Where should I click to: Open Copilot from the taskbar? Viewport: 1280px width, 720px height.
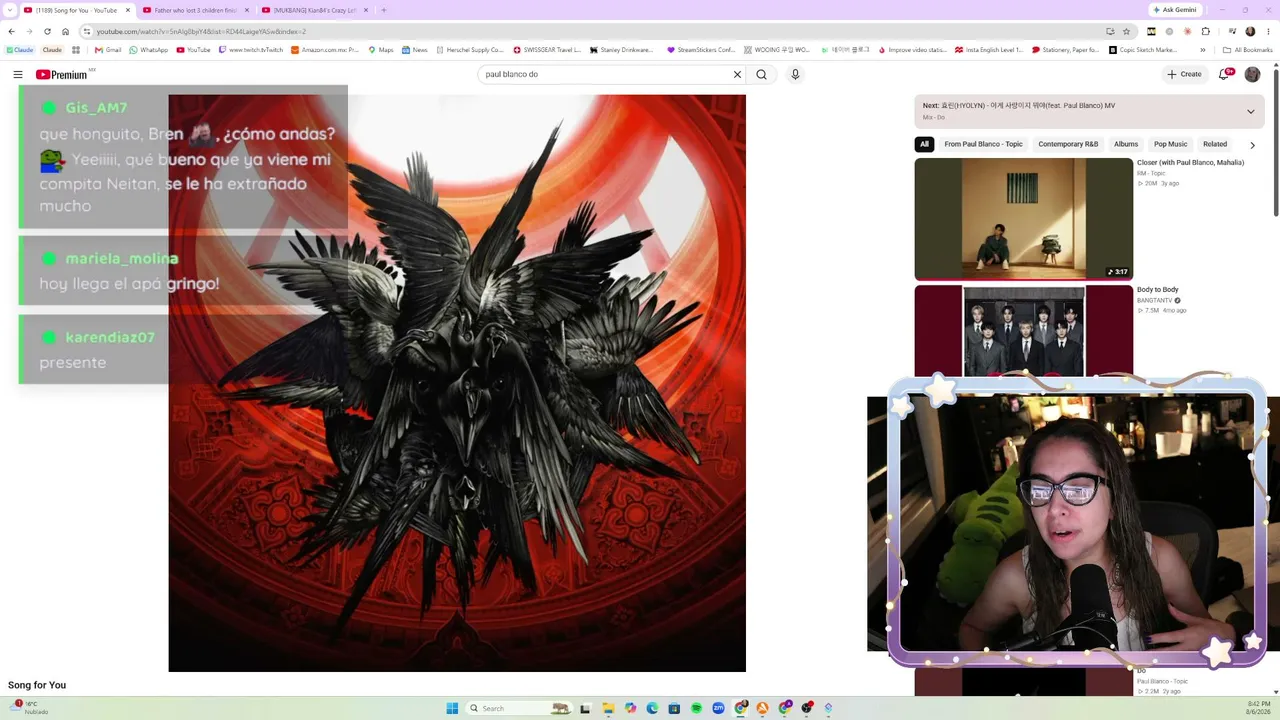pos(630,708)
